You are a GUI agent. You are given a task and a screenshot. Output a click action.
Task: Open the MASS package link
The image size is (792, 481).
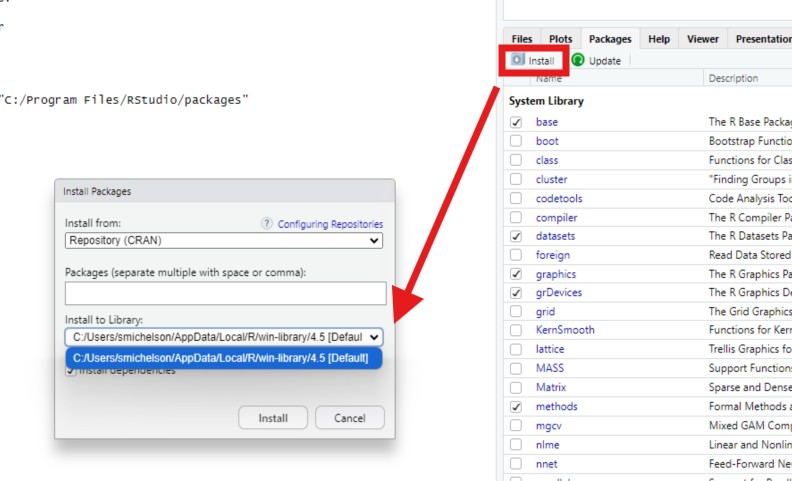550,368
